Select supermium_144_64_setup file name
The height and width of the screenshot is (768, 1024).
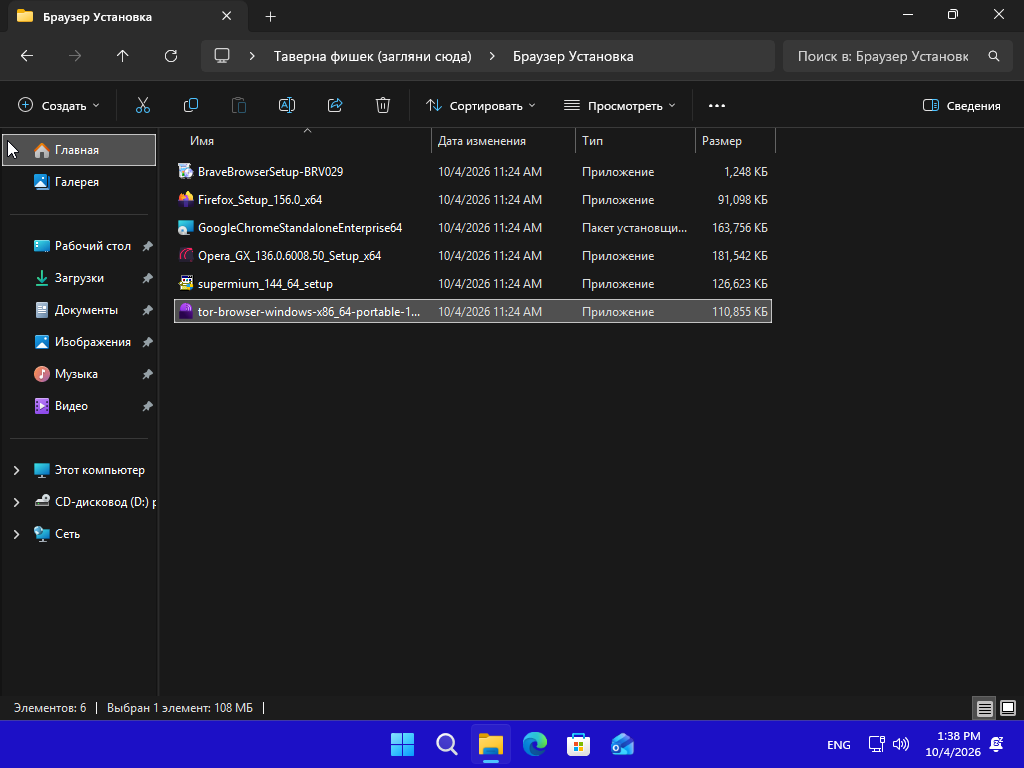point(265,284)
